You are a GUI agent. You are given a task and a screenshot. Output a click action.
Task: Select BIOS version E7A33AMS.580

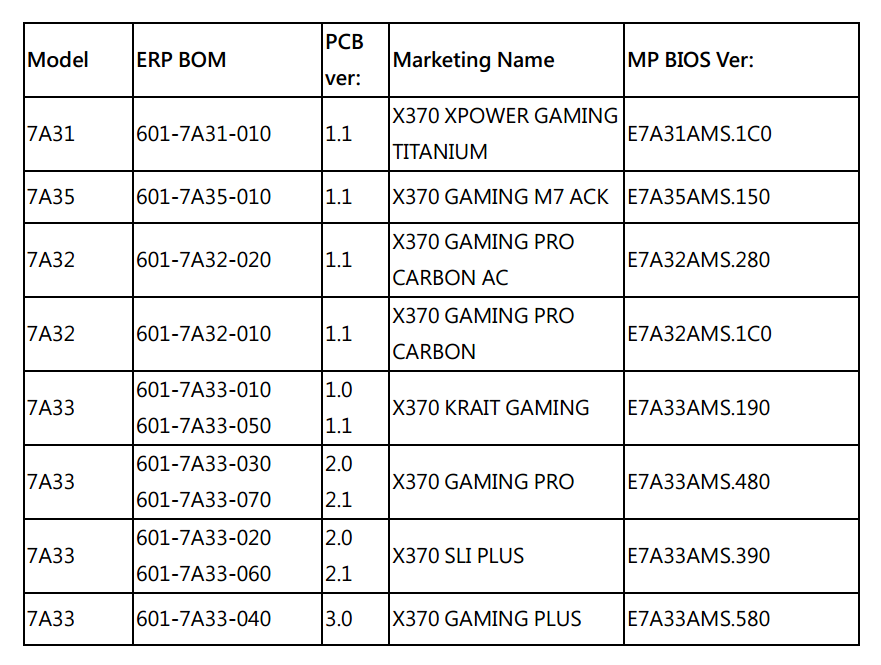pyautogui.click(x=699, y=619)
